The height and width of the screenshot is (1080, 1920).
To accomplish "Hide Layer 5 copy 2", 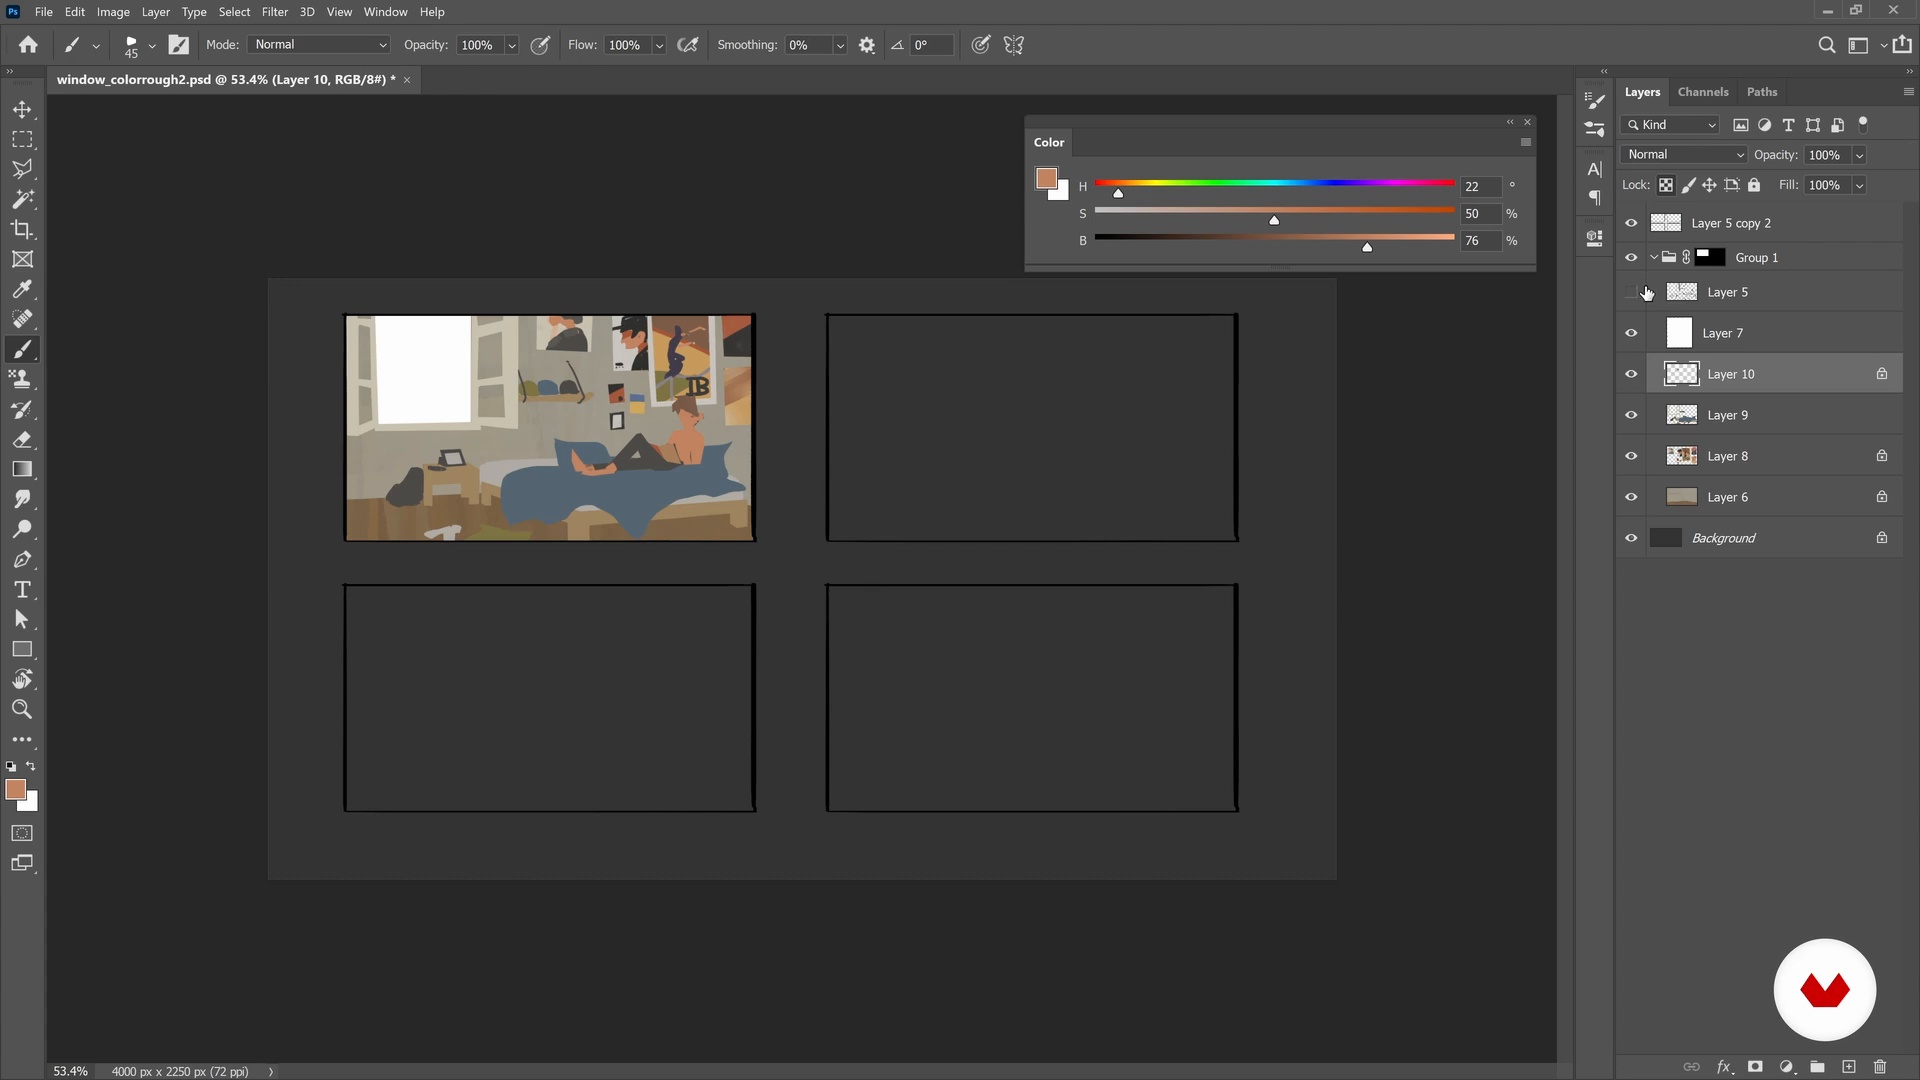I will coord(1631,223).
